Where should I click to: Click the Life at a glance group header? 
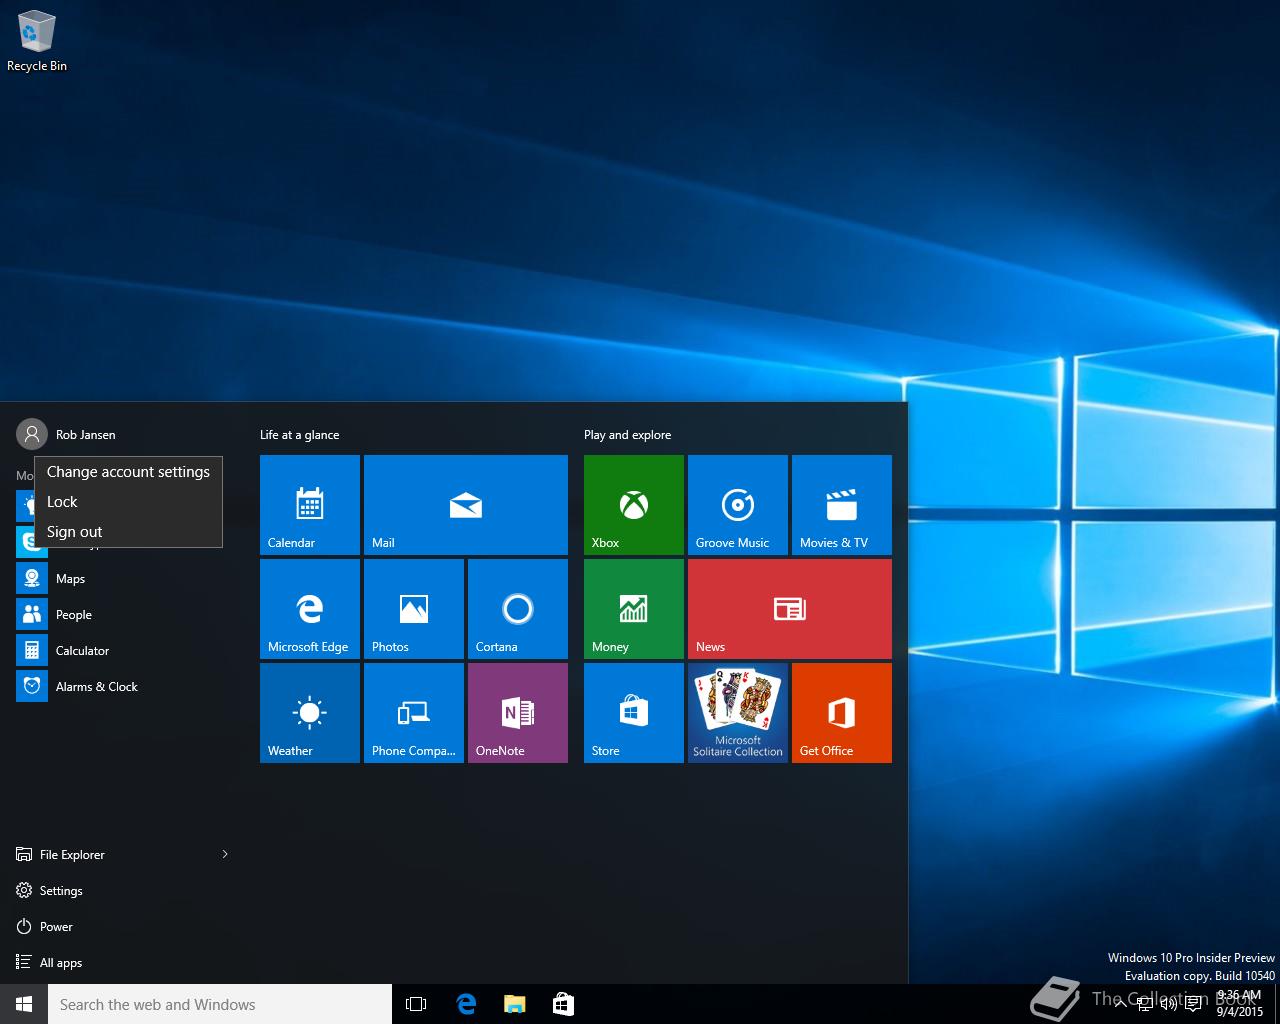tap(299, 434)
